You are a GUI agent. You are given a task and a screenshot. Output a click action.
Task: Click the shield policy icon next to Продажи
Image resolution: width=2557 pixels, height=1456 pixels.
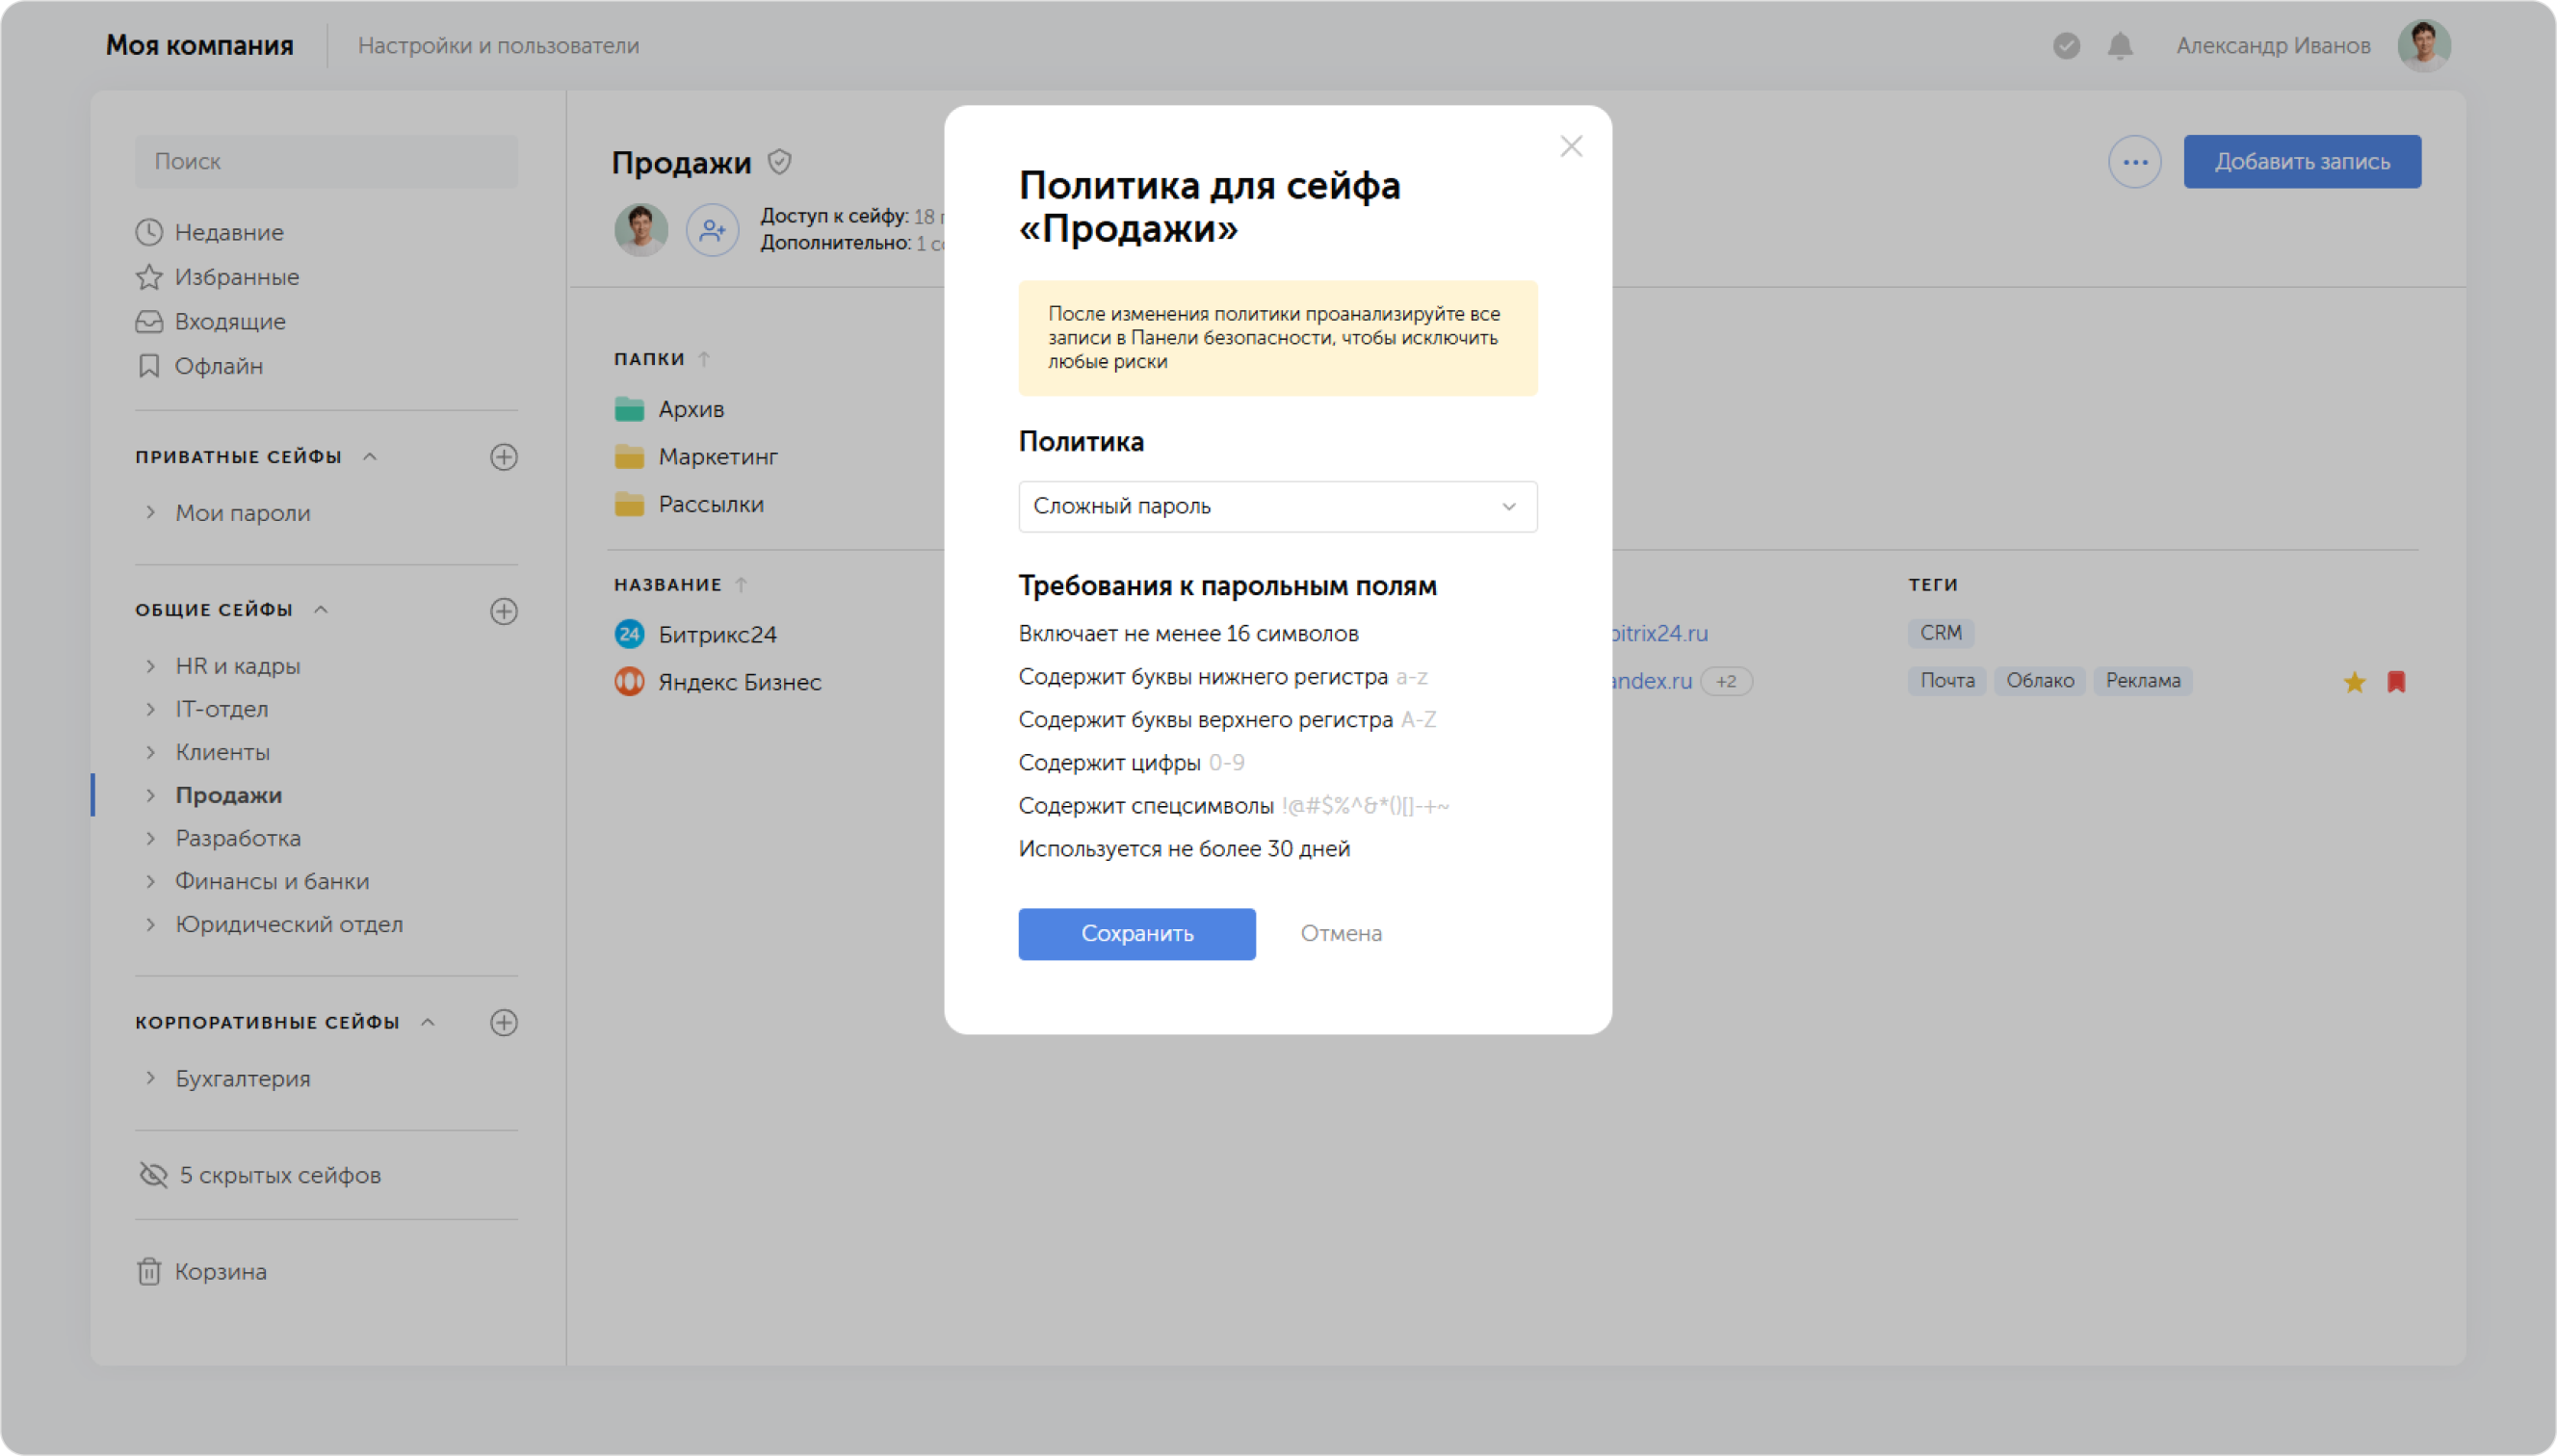click(779, 162)
